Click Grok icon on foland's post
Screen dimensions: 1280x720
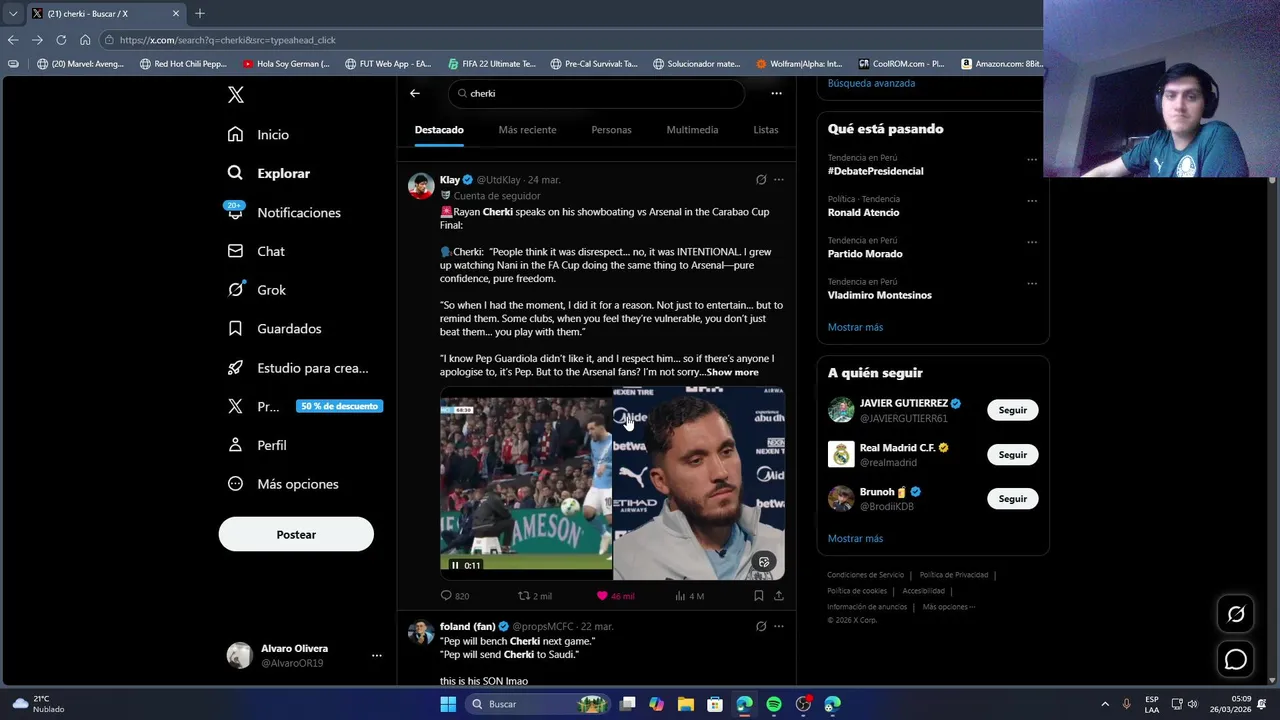click(x=761, y=627)
